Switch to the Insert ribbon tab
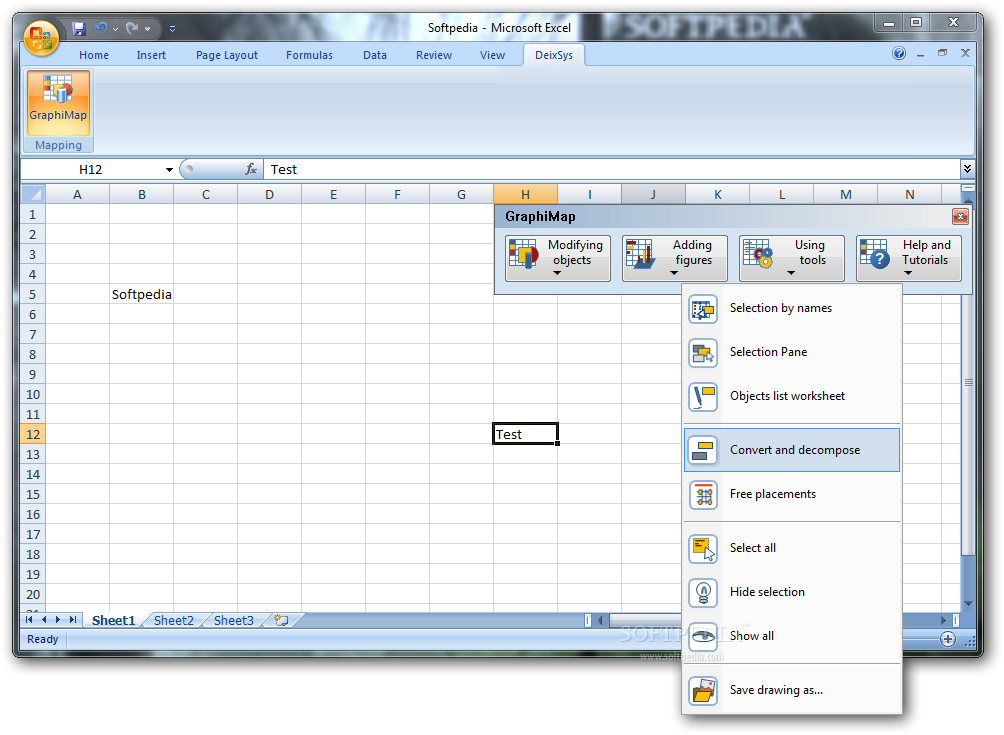1004x735 pixels. click(150, 55)
